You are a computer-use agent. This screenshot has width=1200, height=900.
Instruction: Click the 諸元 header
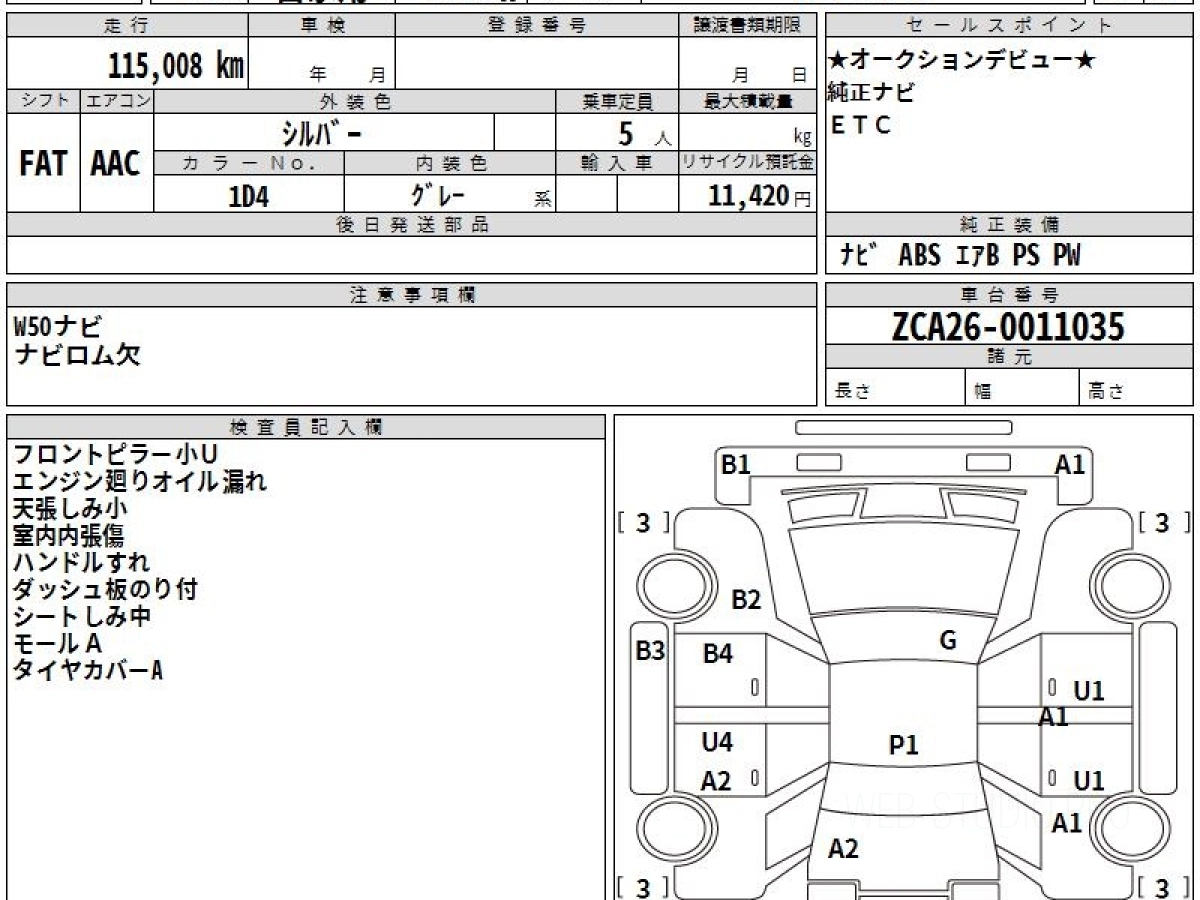tap(1010, 357)
